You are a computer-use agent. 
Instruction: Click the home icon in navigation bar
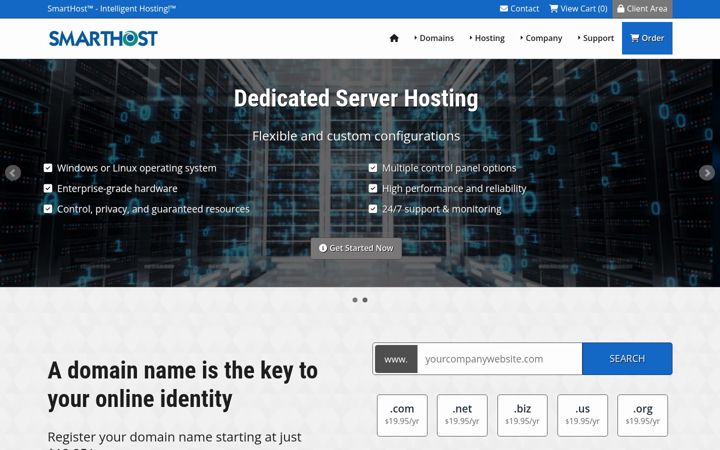tap(394, 38)
